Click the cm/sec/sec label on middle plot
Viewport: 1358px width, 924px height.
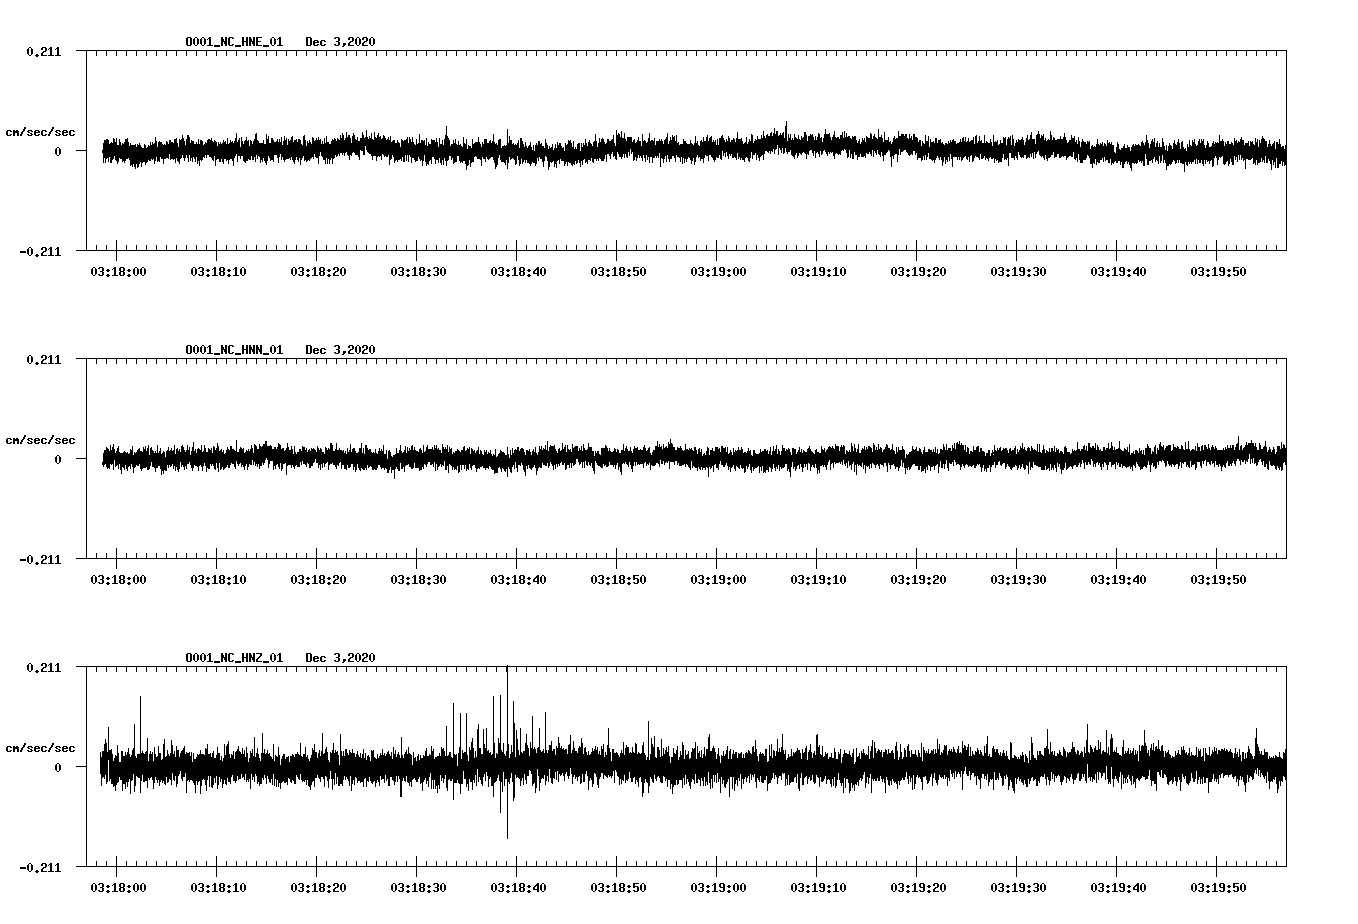point(40,440)
